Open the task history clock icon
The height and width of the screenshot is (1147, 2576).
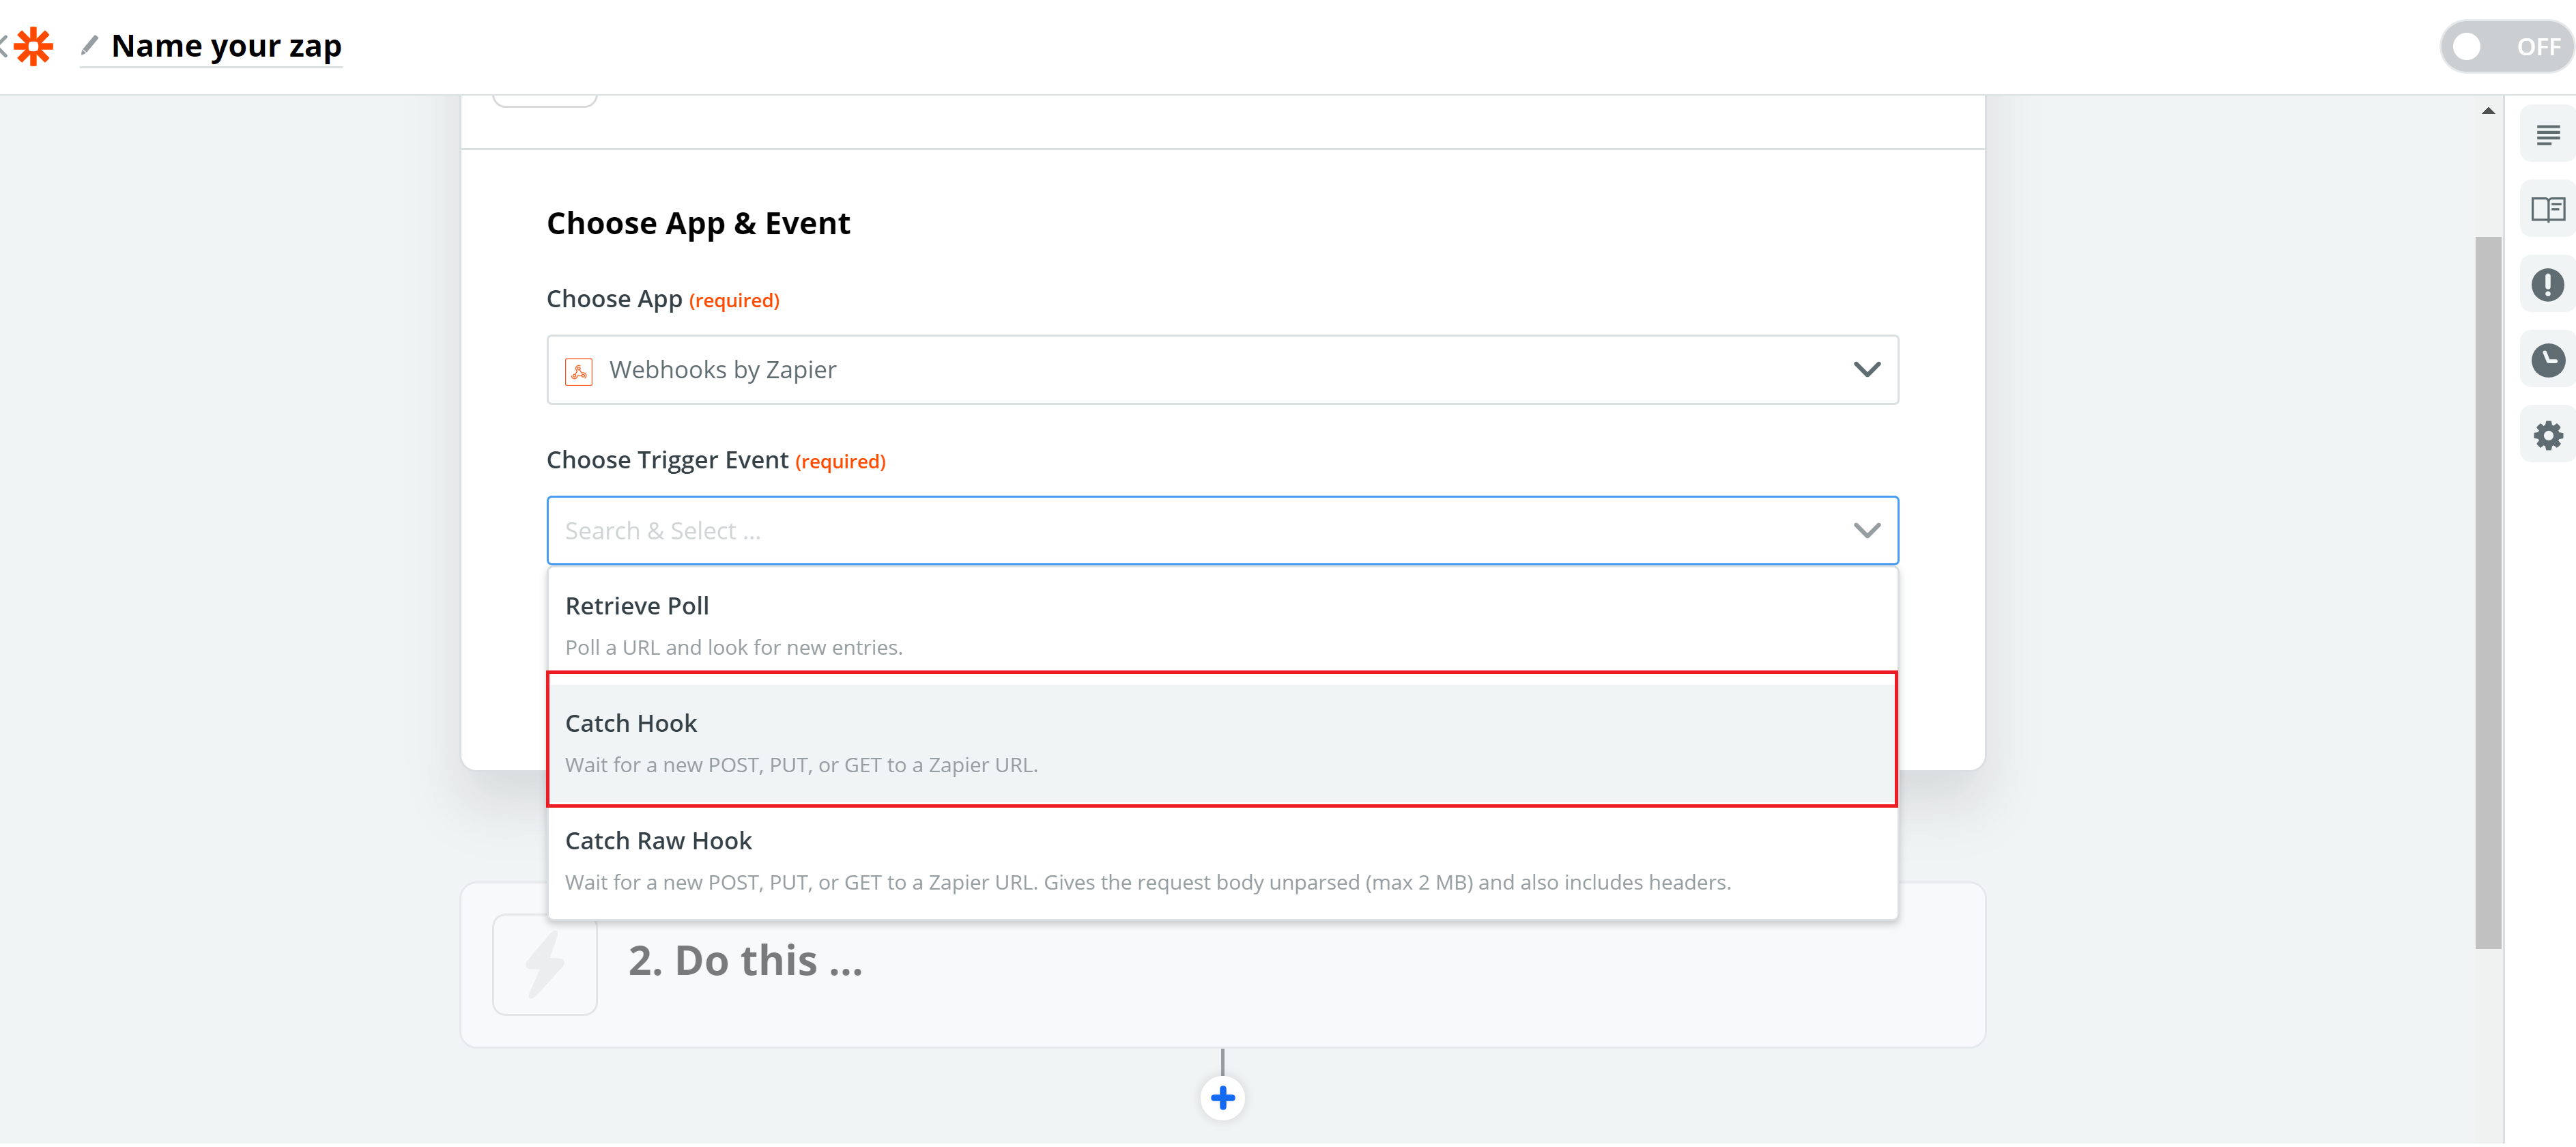pos(2548,360)
